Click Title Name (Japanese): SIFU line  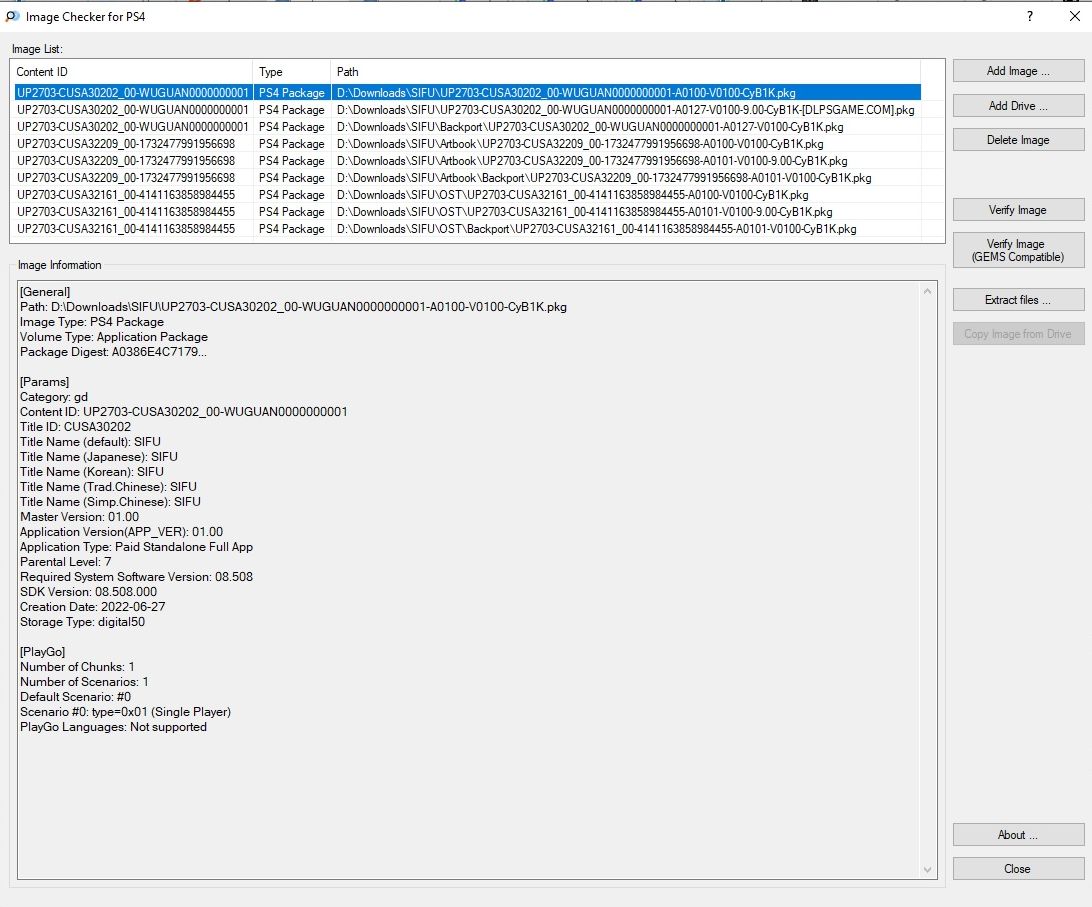(99, 457)
